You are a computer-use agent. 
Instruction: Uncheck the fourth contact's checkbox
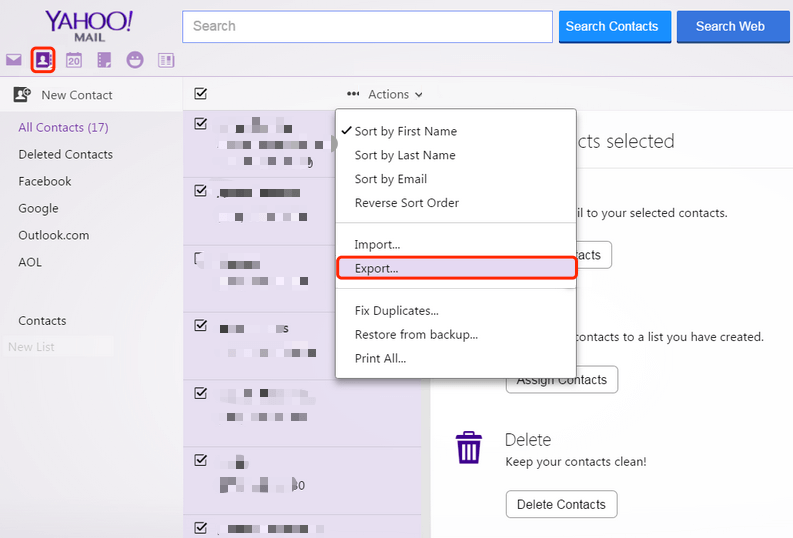coord(201,325)
